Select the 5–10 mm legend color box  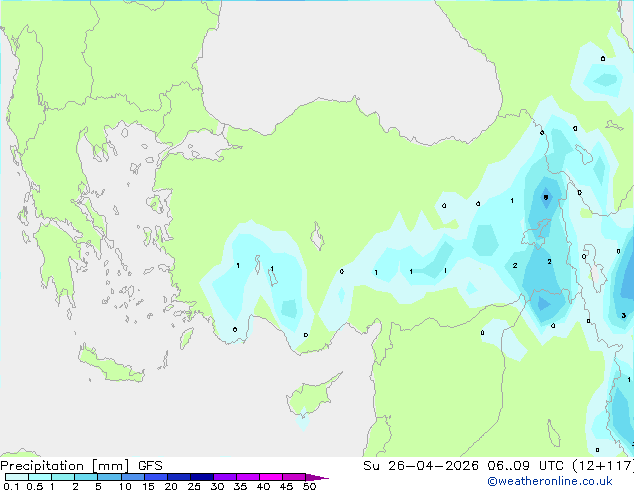point(109,477)
